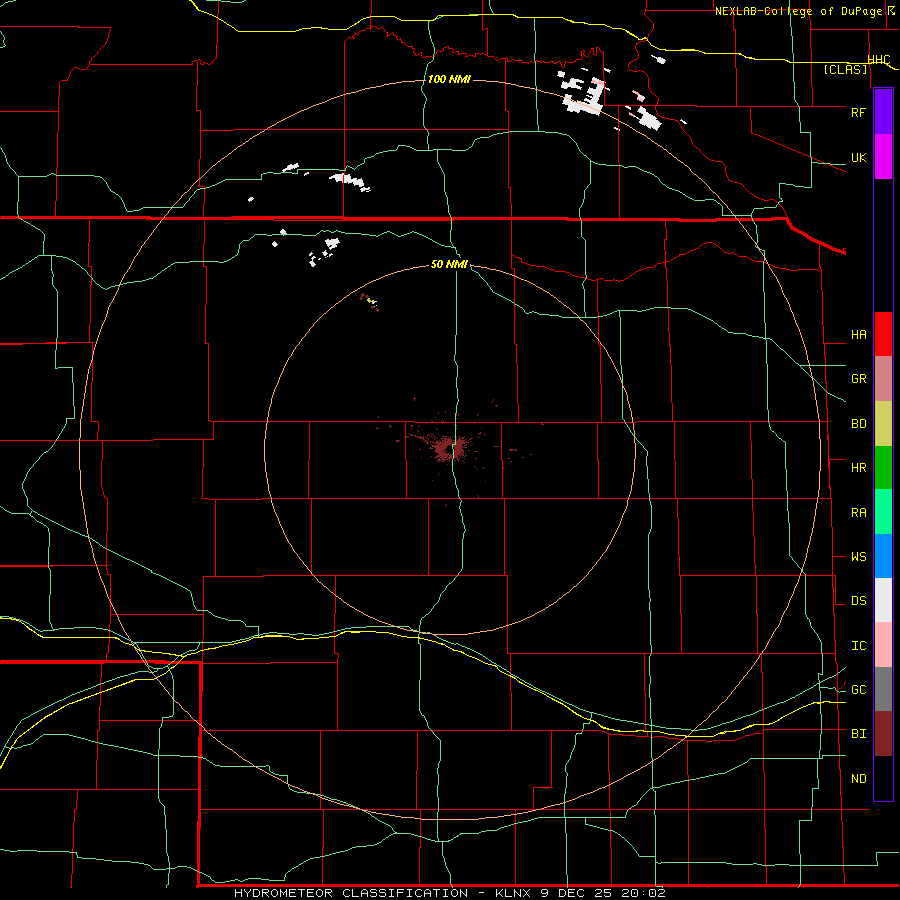Click the HR legend label
This screenshot has width=900, height=900.
coord(858,468)
